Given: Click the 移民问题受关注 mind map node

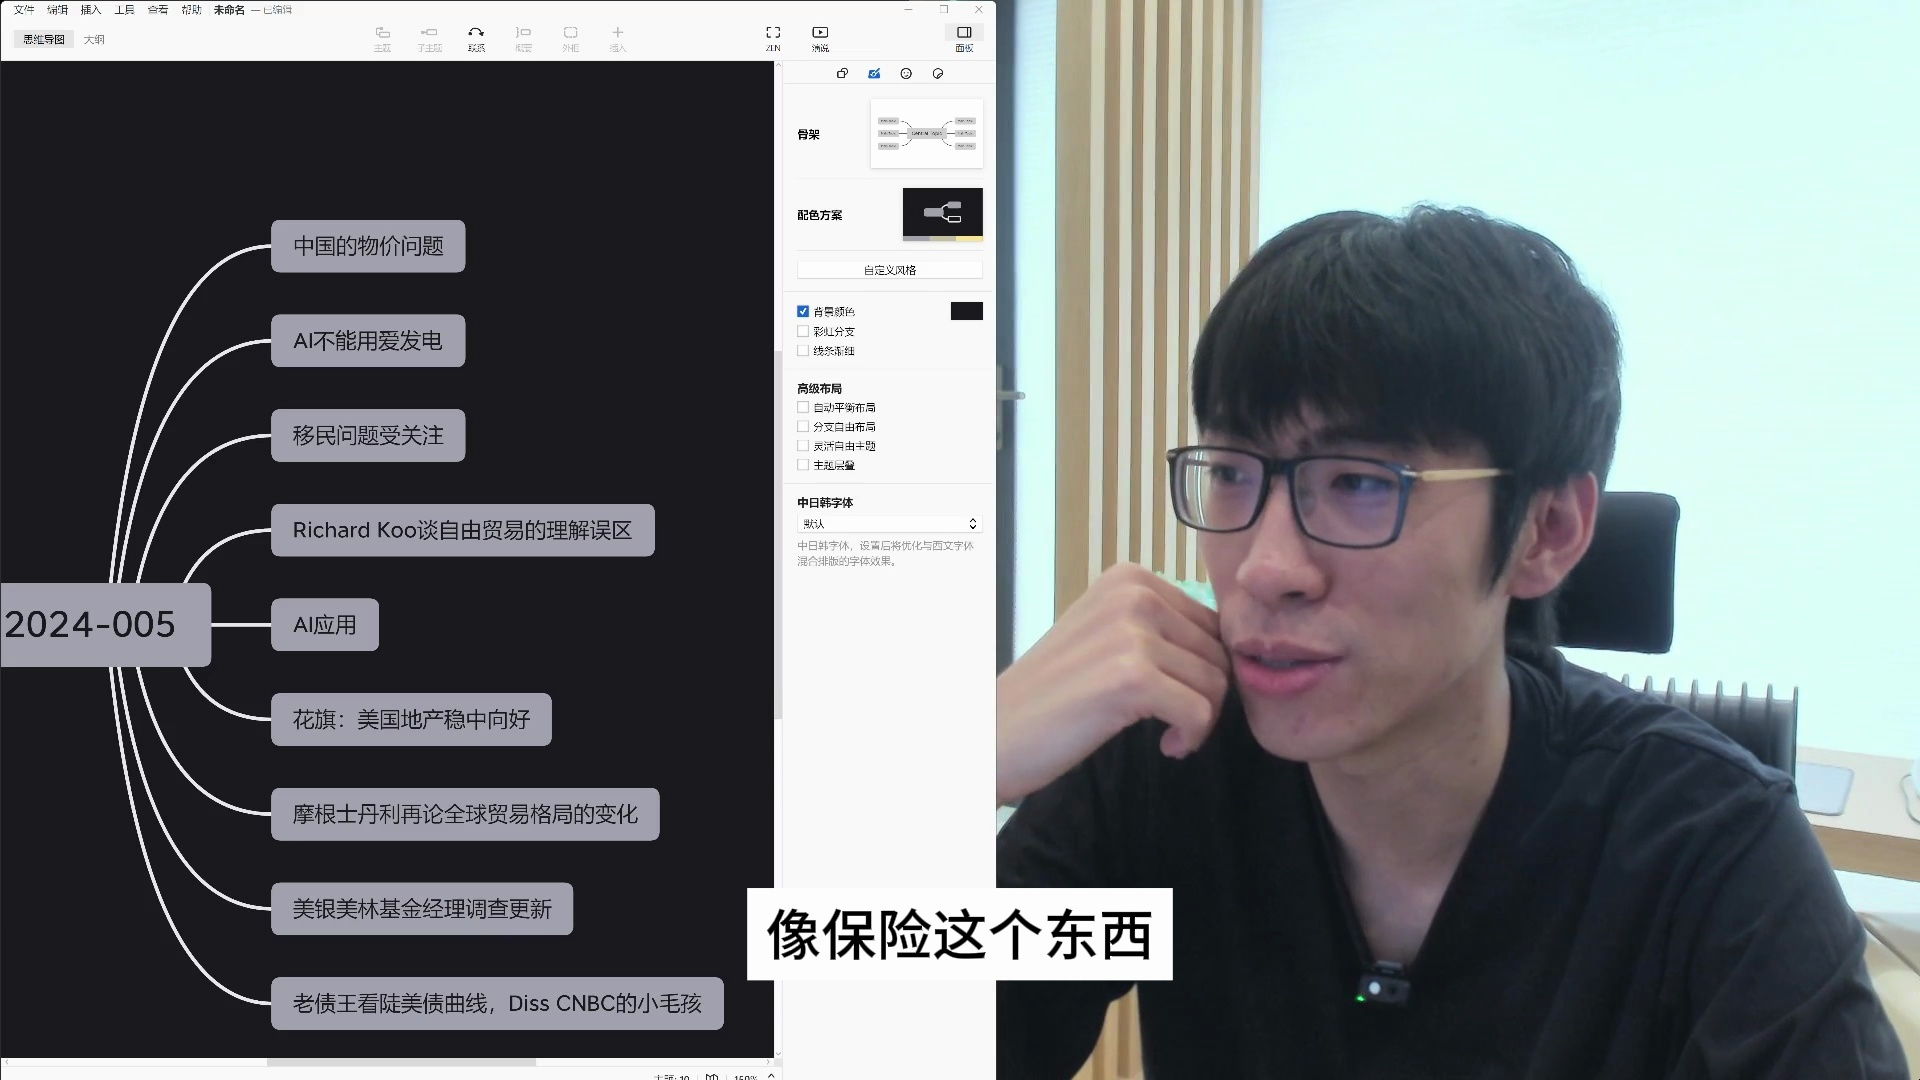Looking at the screenshot, I should point(368,435).
